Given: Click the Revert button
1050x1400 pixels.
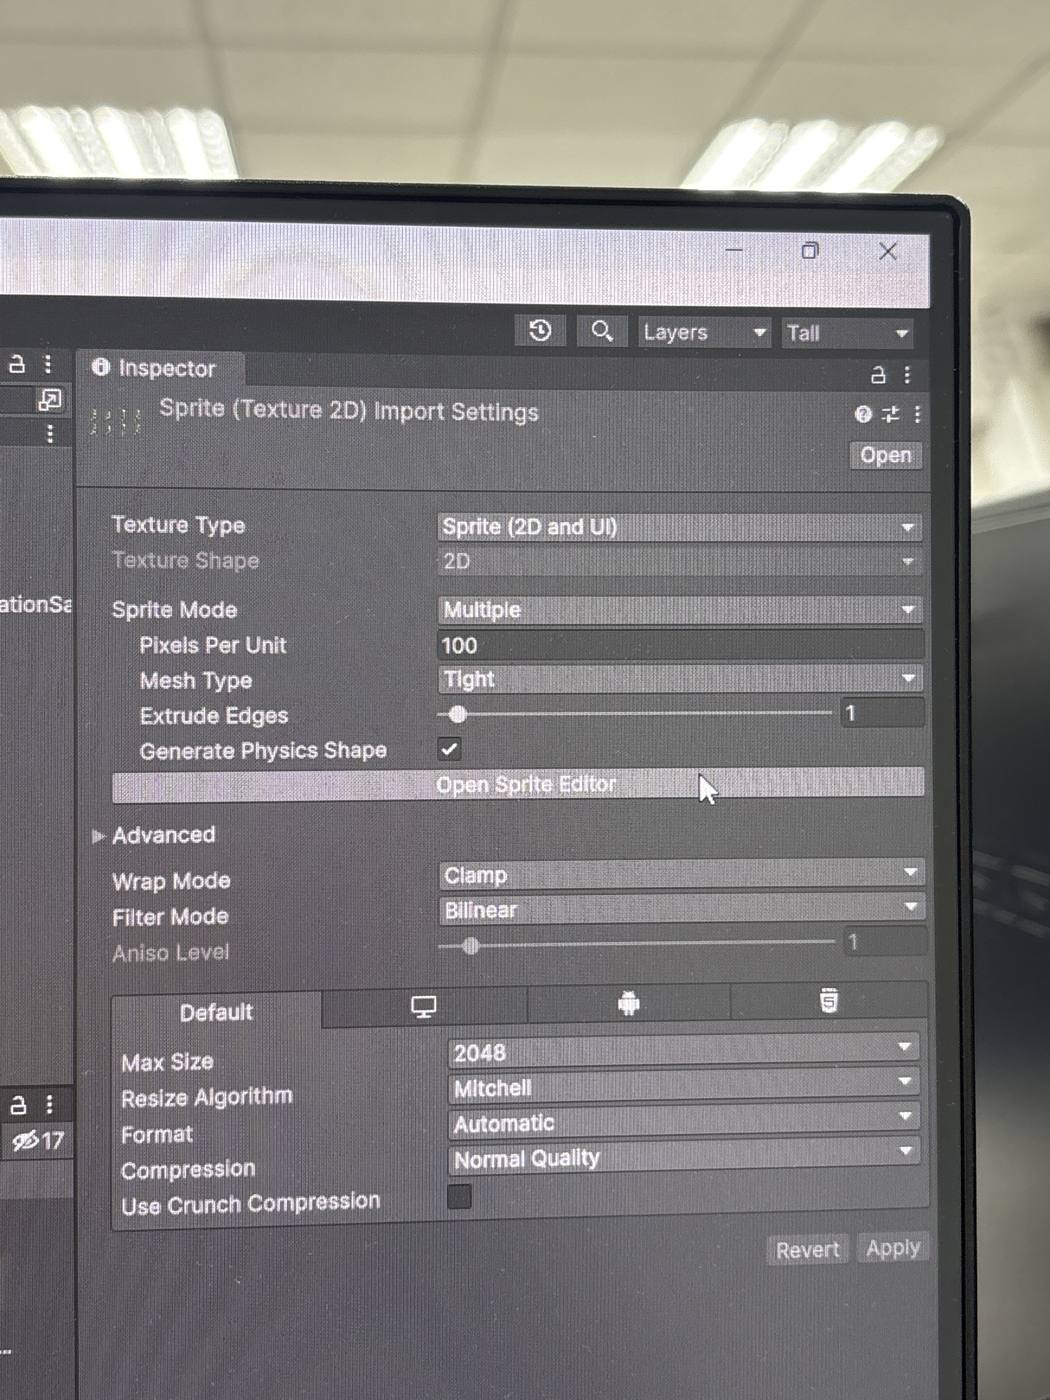Looking at the screenshot, I should (x=808, y=1250).
